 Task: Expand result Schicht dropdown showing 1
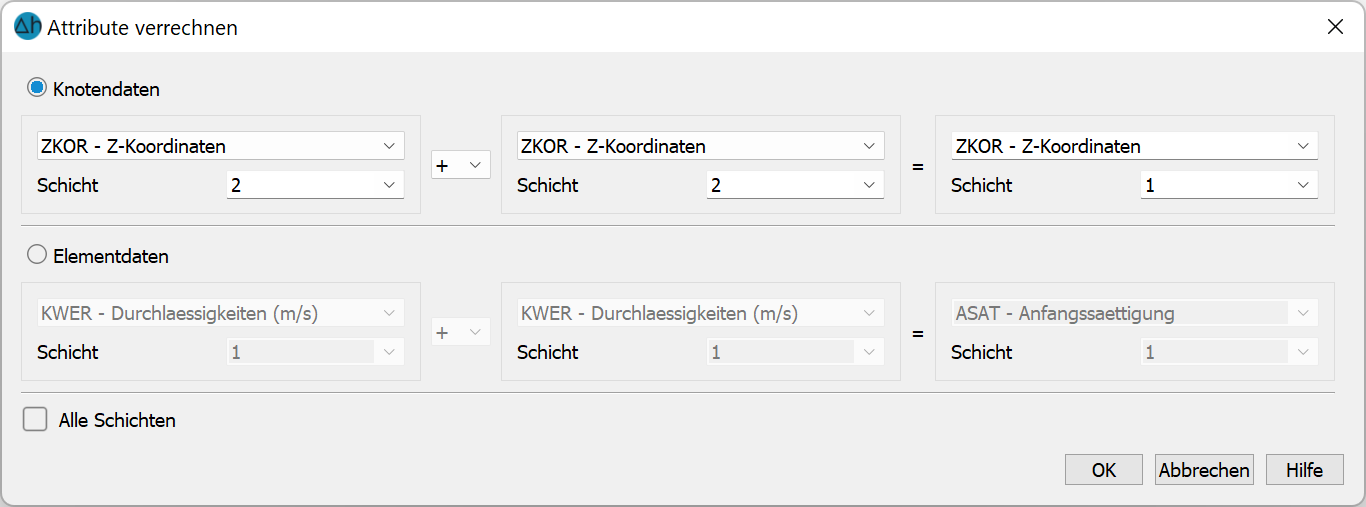point(1229,185)
